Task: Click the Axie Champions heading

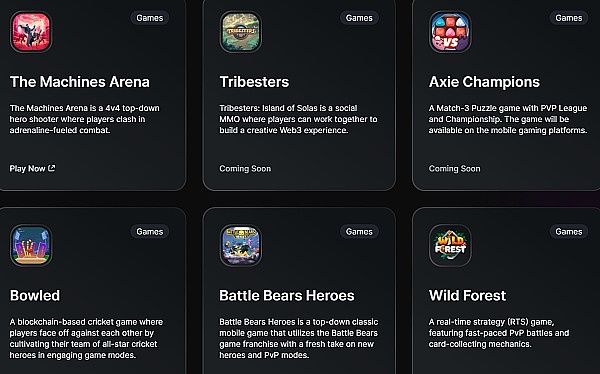Action: point(484,82)
